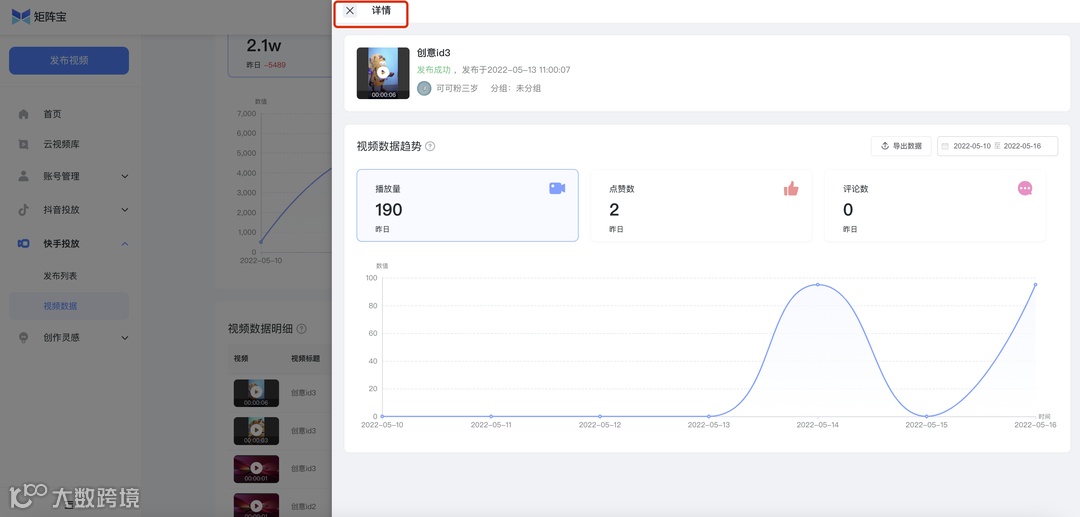Click the chart data point at 2022-05-13
Image resolution: width=1080 pixels, height=517 pixels.
(x=709, y=416)
